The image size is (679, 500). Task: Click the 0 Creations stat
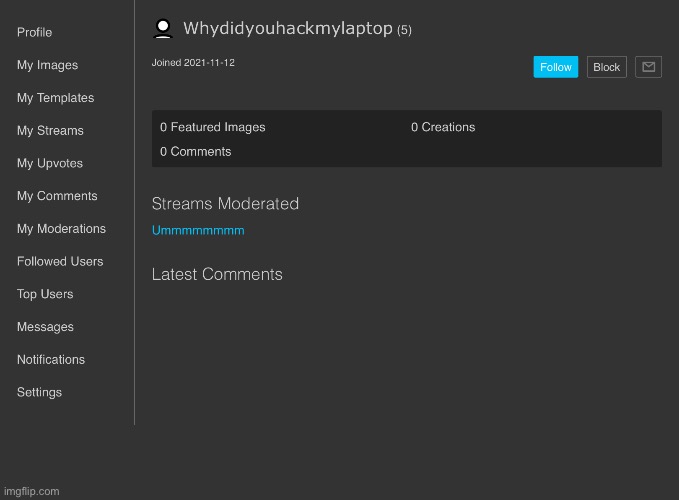(443, 127)
